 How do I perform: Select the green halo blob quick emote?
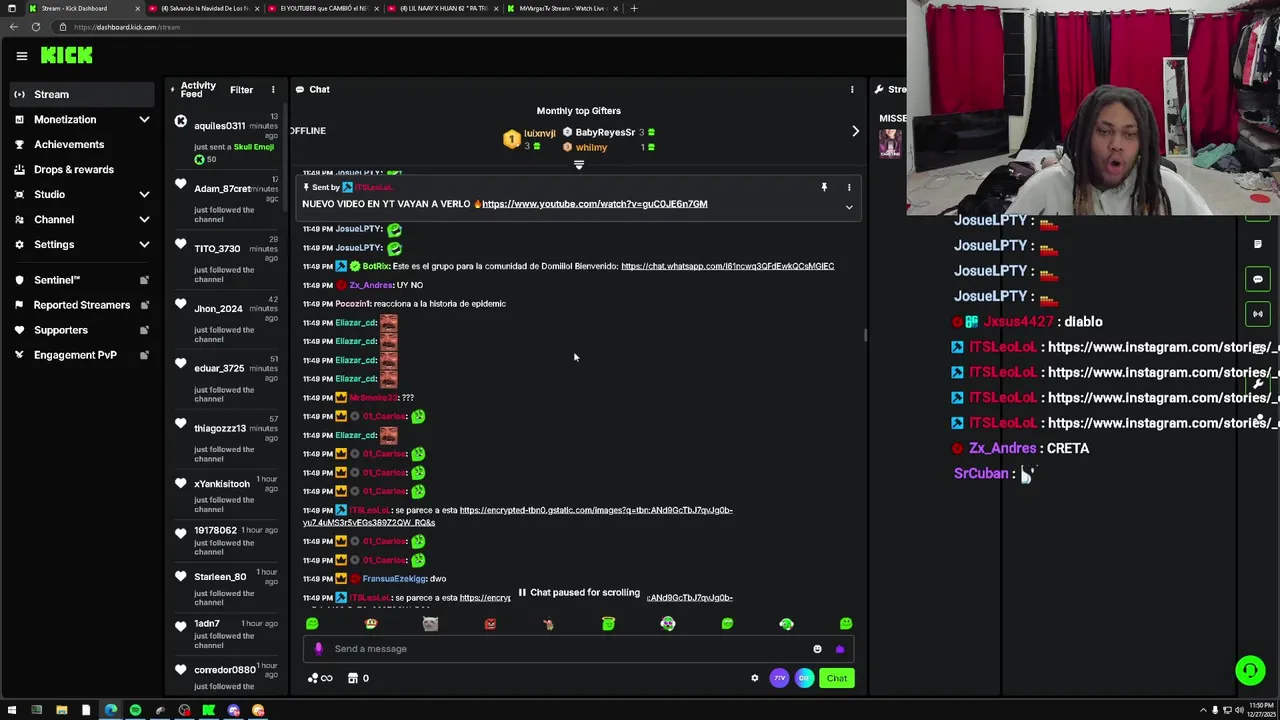pos(608,624)
